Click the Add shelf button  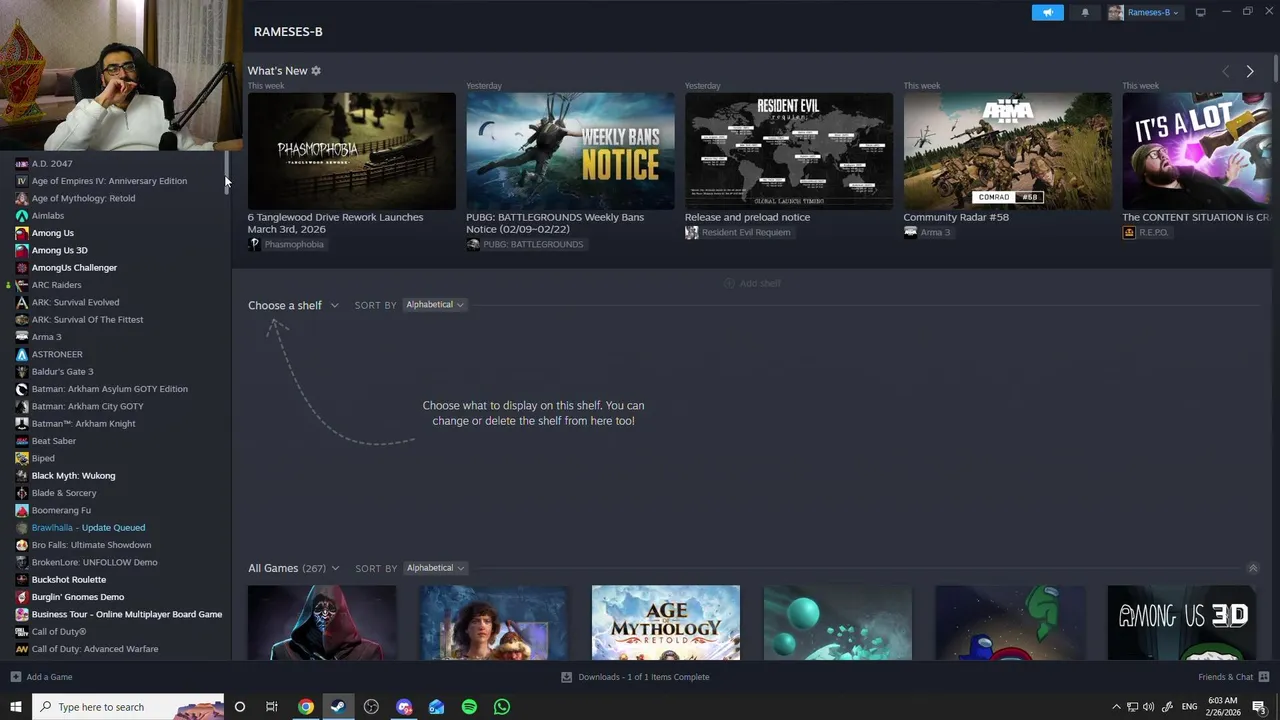[752, 283]
